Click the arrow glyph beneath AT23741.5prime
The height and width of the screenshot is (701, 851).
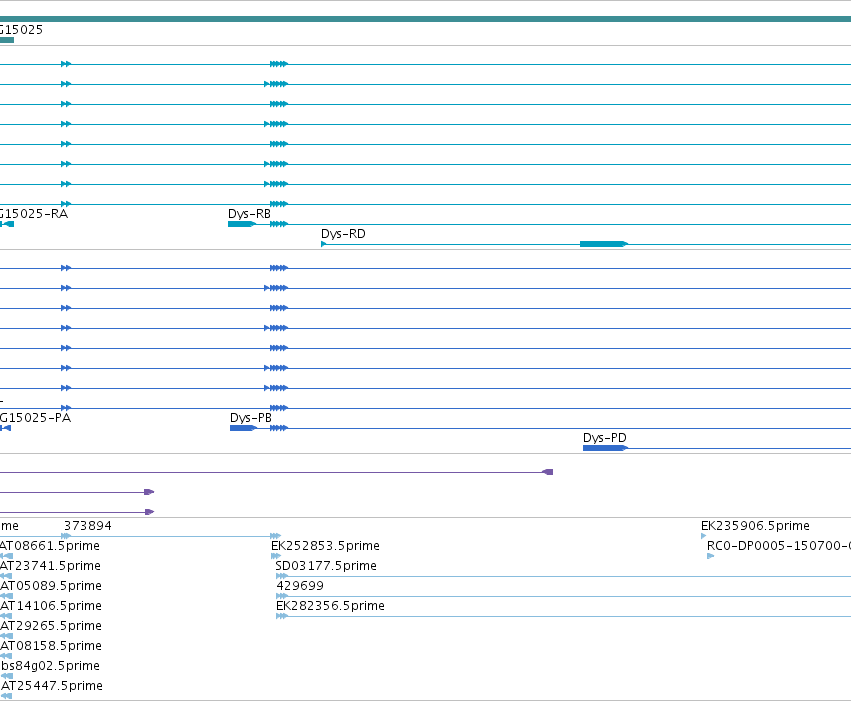click(6, 576)
